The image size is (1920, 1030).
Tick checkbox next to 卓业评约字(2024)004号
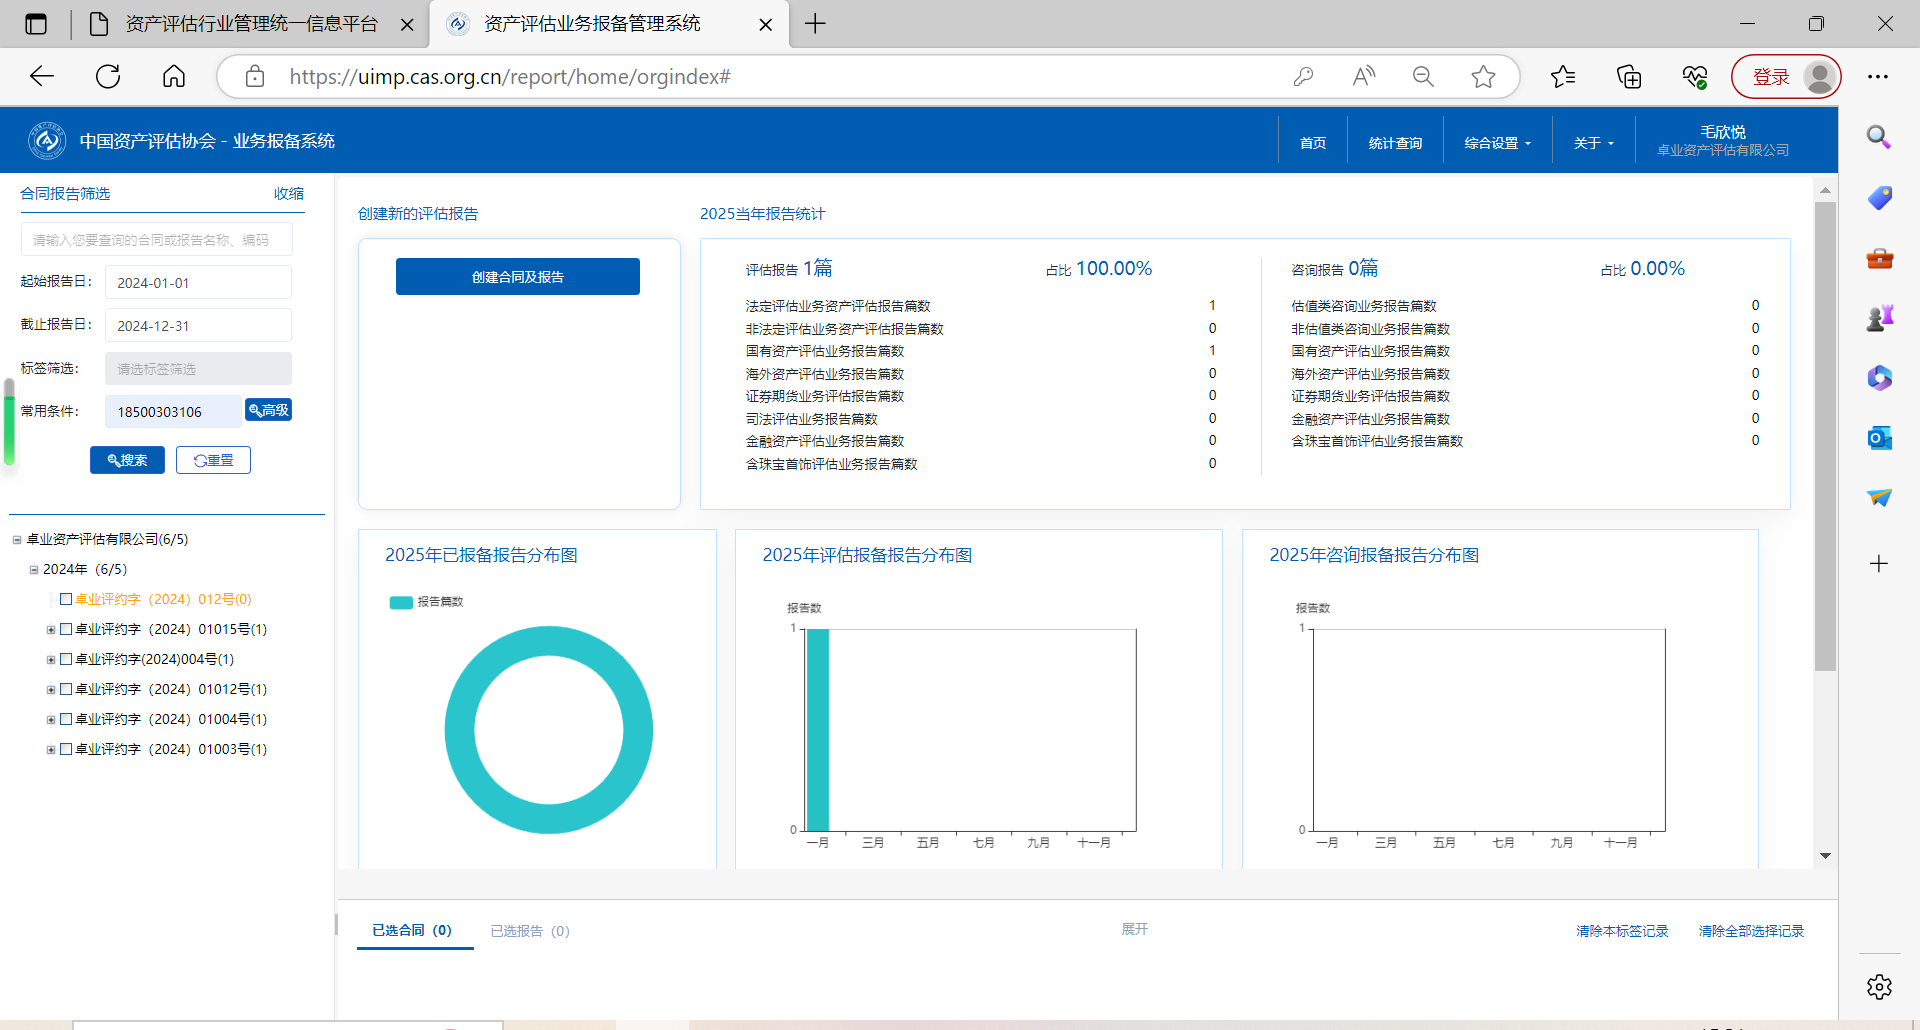tap(66, 659)
